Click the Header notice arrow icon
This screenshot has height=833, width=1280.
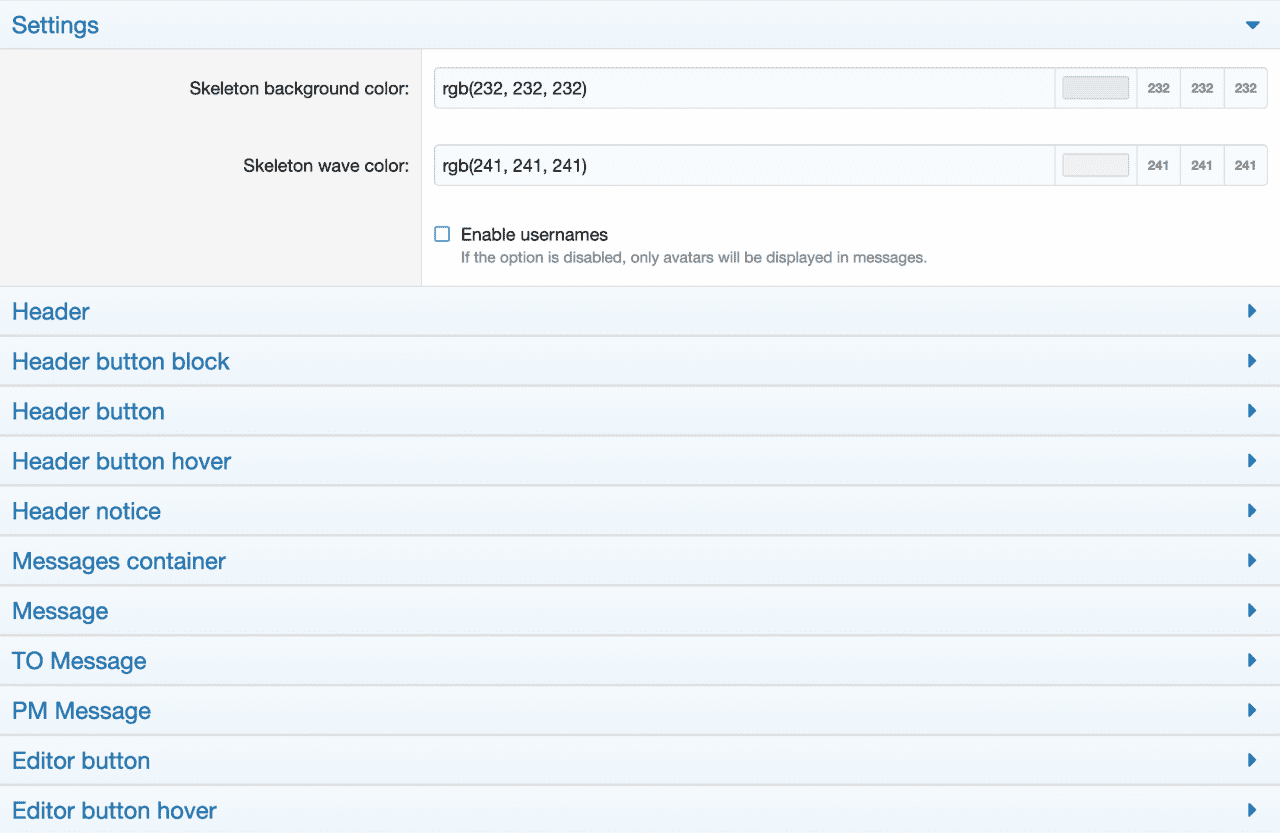1252,511
